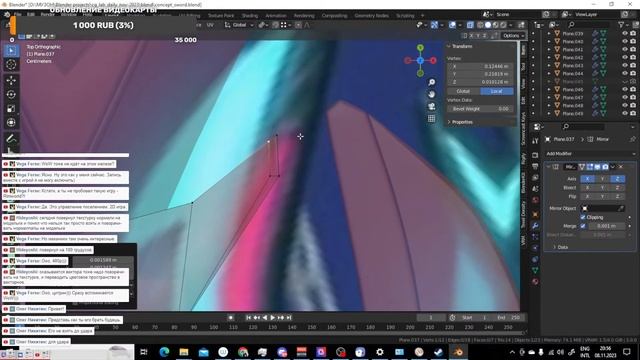
Task: Open the Modifiers wrench tab icon
Action: tap(535, 226)
